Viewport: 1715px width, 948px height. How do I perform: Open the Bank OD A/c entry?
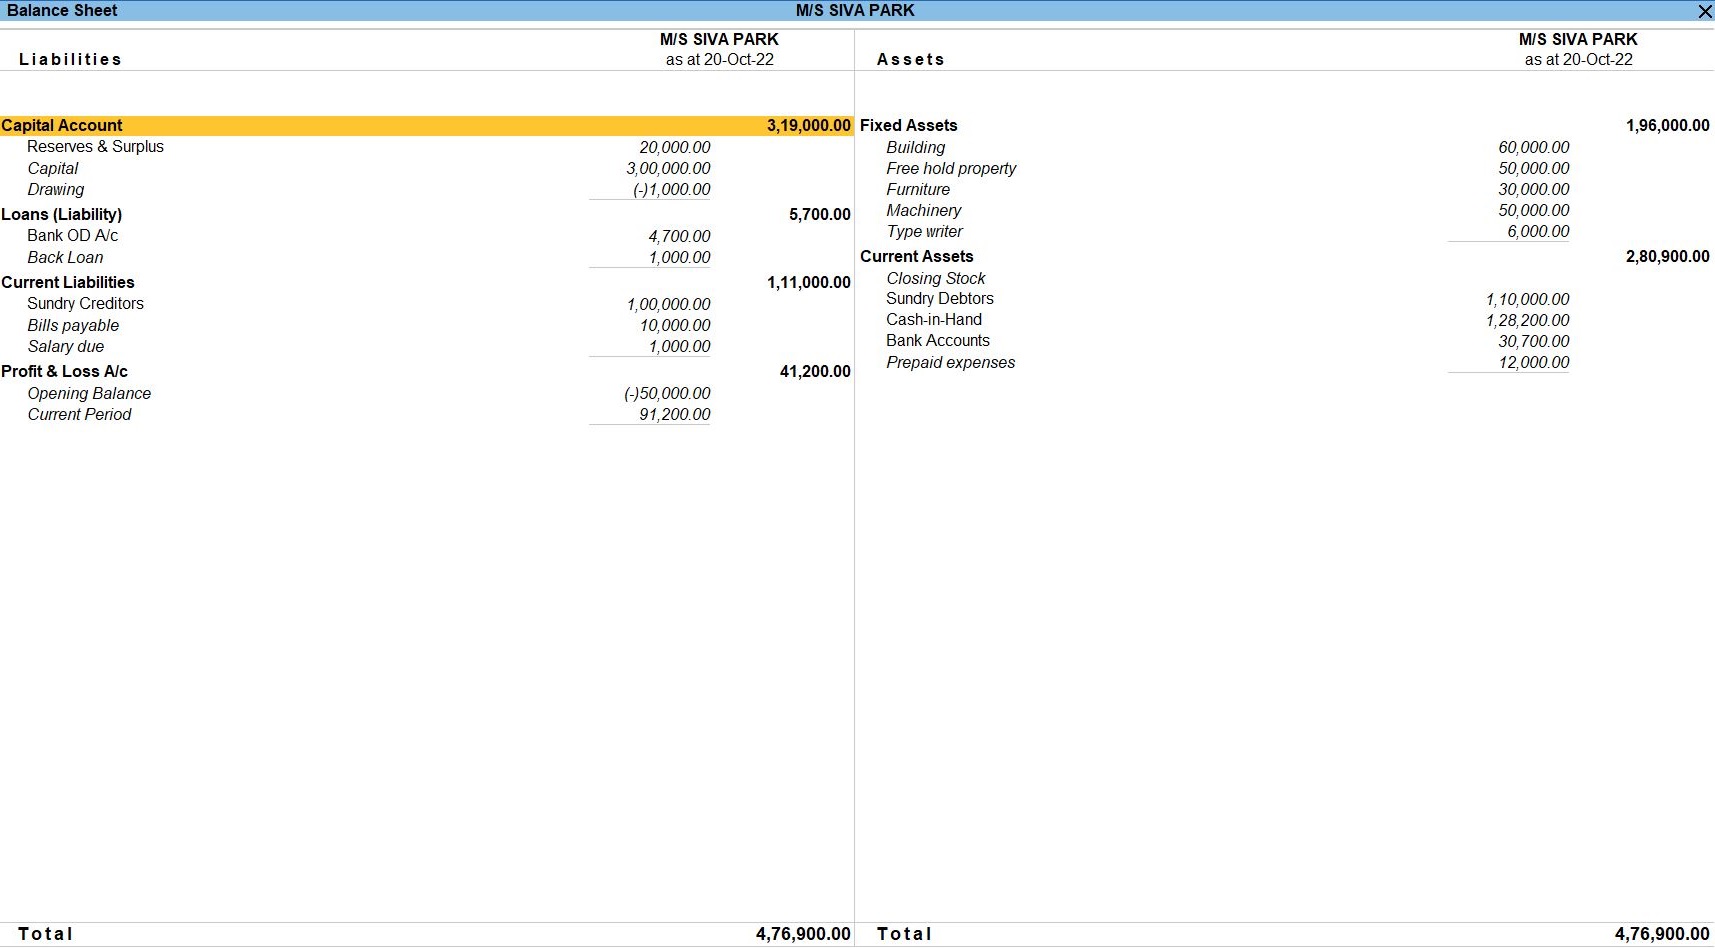[72, 236]
